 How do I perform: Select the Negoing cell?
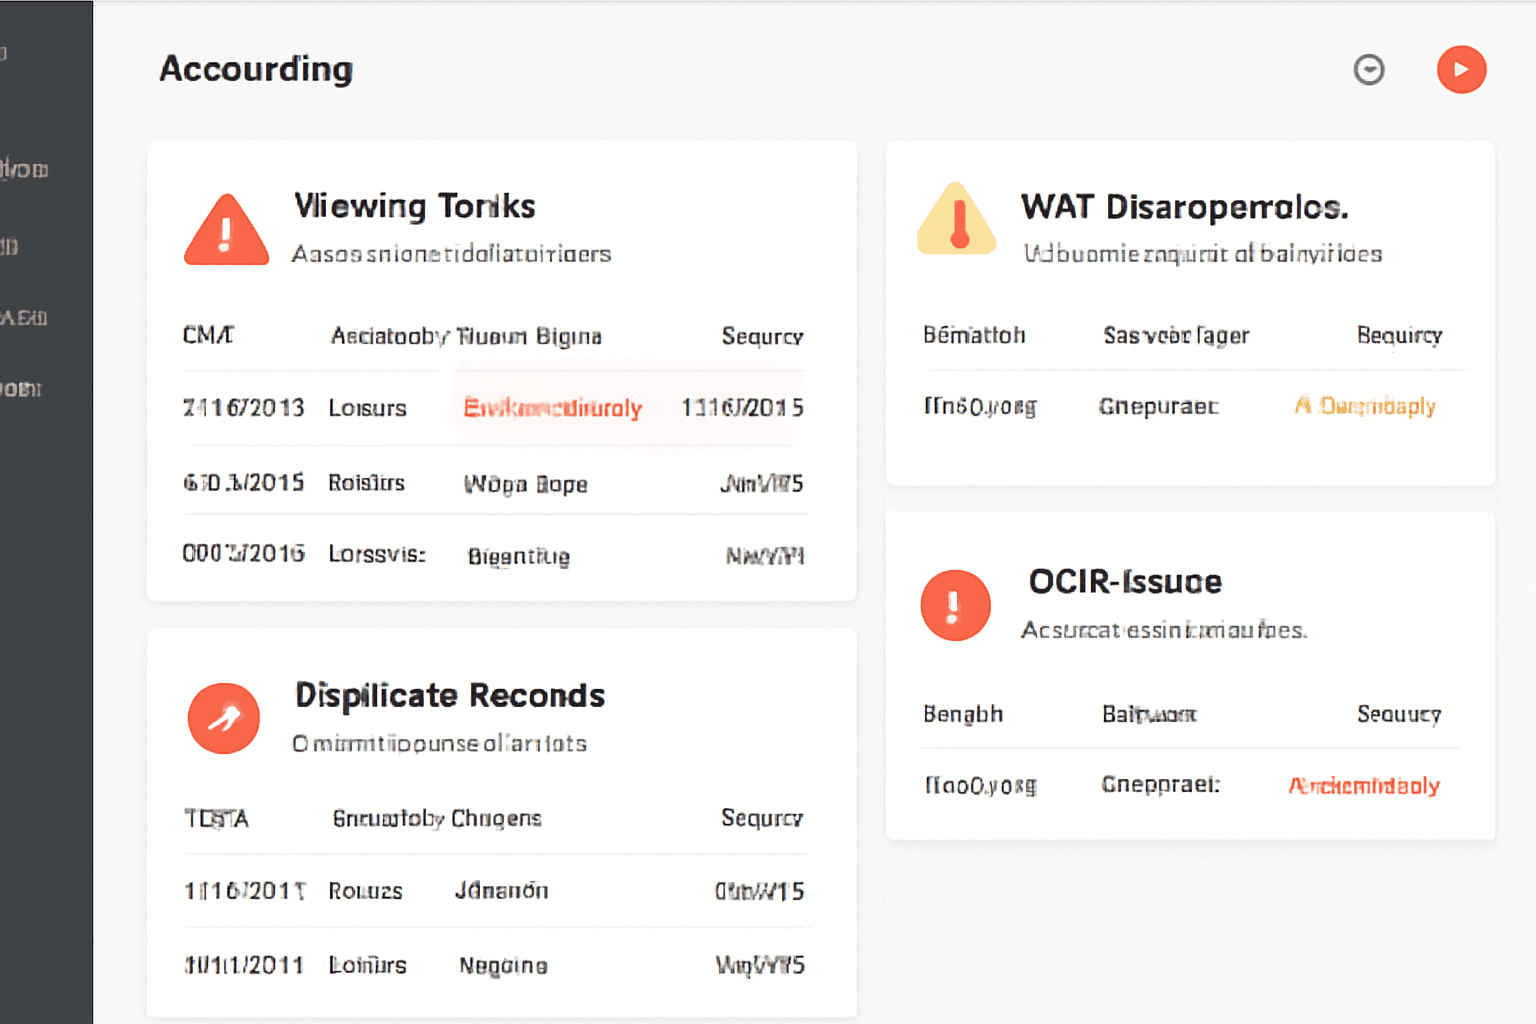(503, 966)
